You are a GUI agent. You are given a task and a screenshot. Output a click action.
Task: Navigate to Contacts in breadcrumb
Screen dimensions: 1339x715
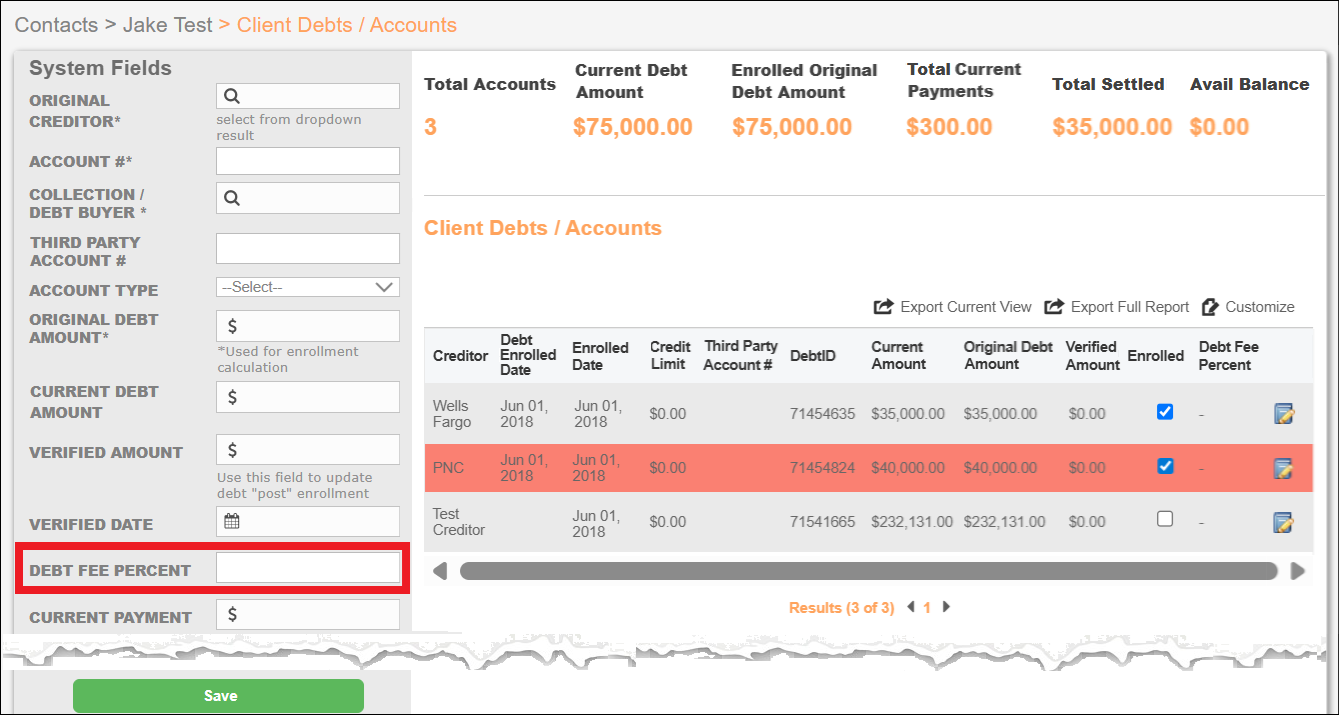click(56, 25)
